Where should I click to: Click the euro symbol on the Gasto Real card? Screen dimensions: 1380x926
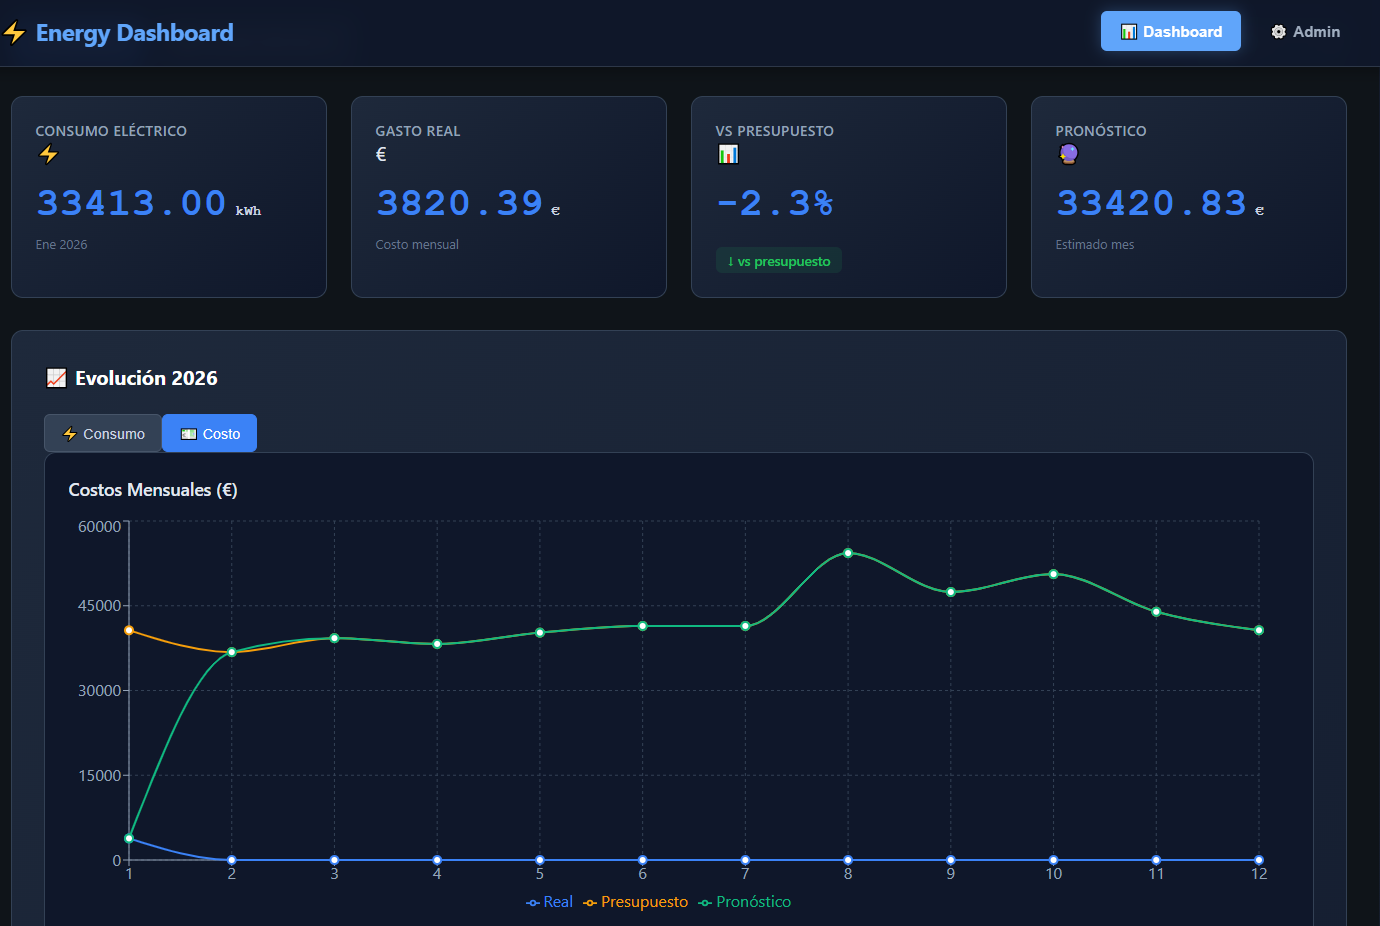(x=381, y=155)
